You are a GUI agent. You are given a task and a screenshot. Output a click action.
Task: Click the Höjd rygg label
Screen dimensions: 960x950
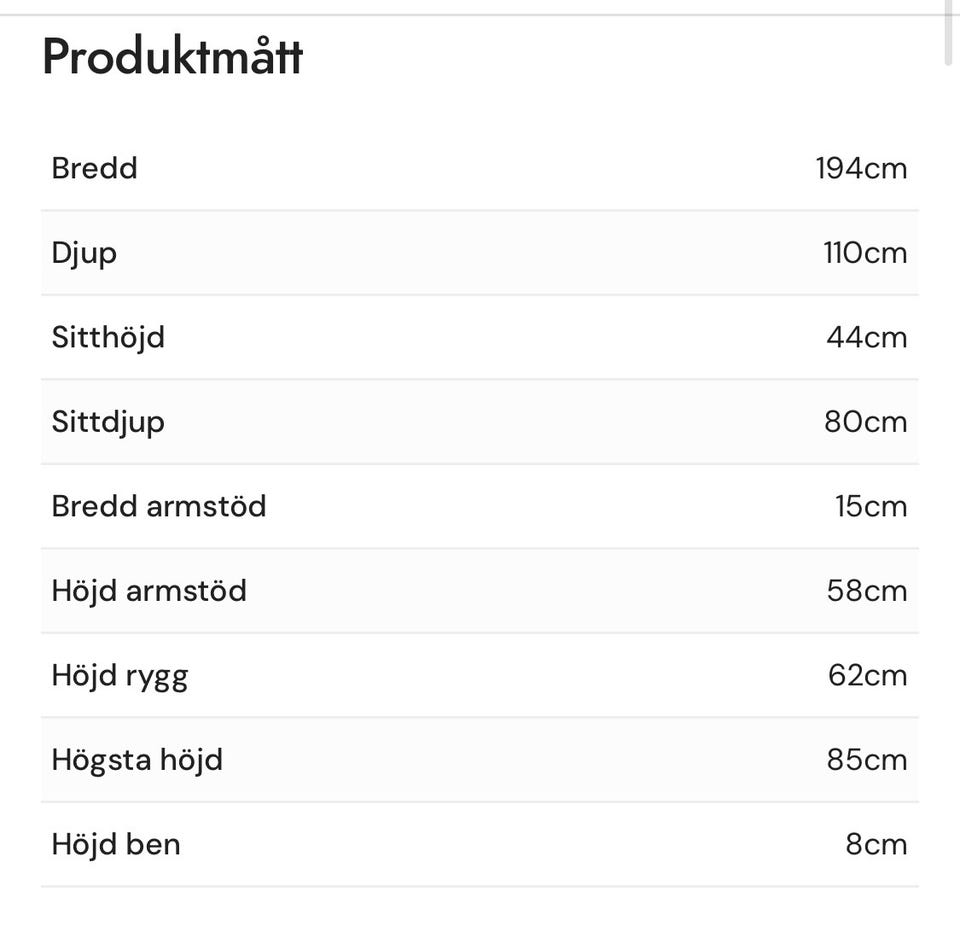click(x=120, y=675)
